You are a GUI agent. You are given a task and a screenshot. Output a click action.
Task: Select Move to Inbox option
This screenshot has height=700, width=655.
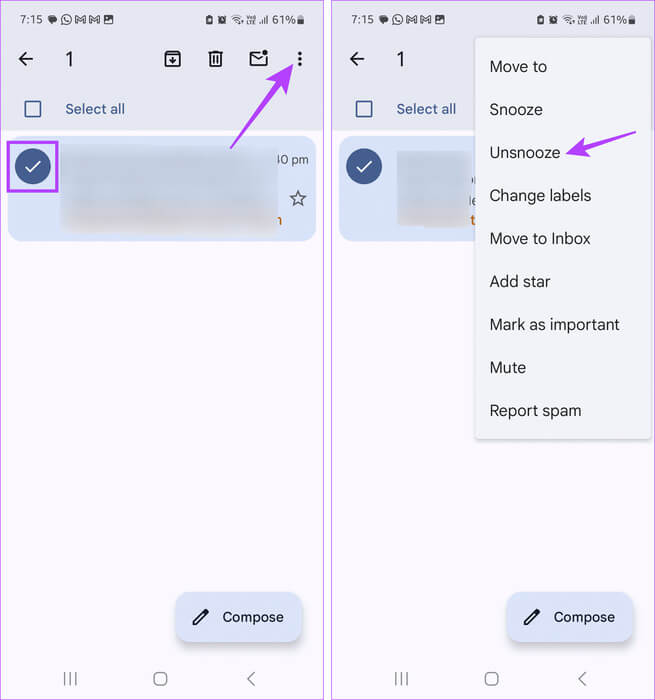point(540,239)
